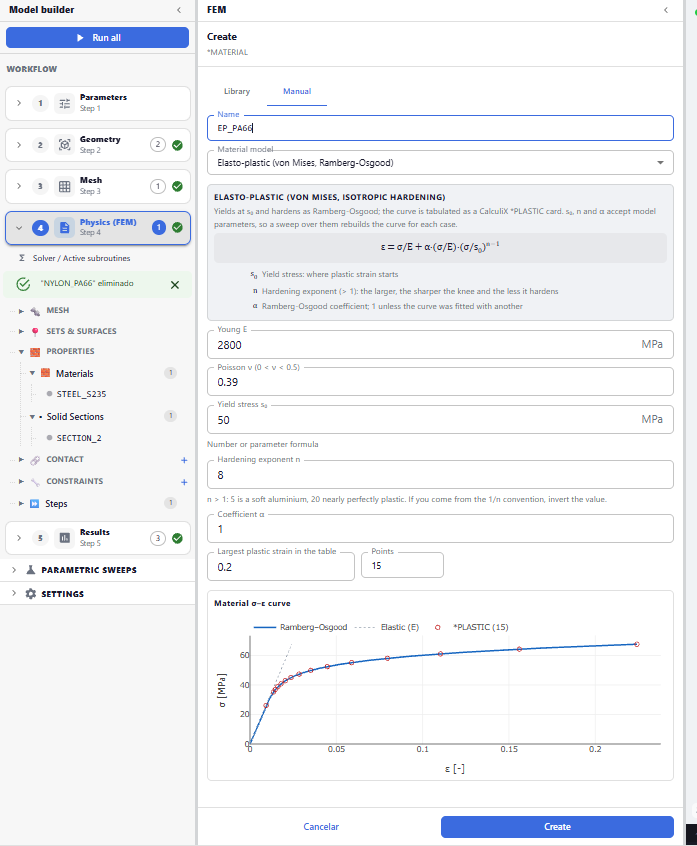This screenshot has height=846, width=697.
Task: Collapse the PROPERTIES tree node
Action: tap(21, 352)
